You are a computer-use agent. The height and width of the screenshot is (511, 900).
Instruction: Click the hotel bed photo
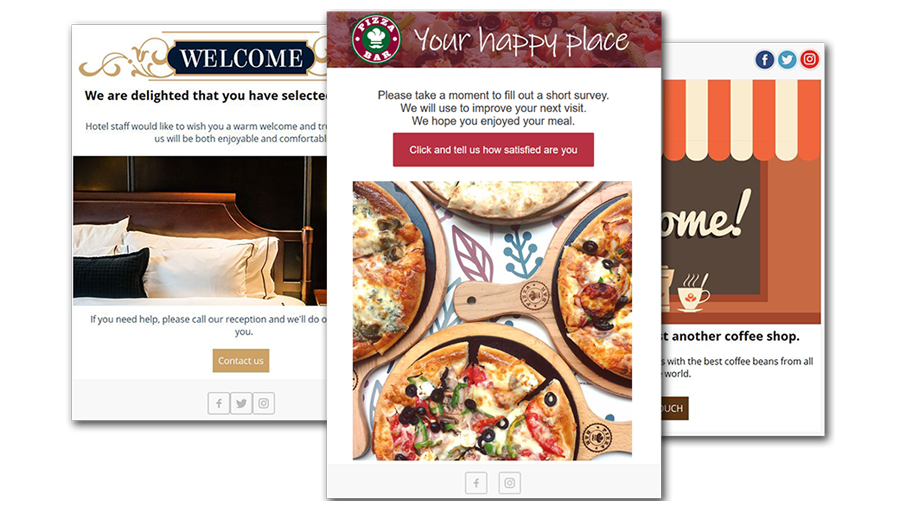coord(200,231)
